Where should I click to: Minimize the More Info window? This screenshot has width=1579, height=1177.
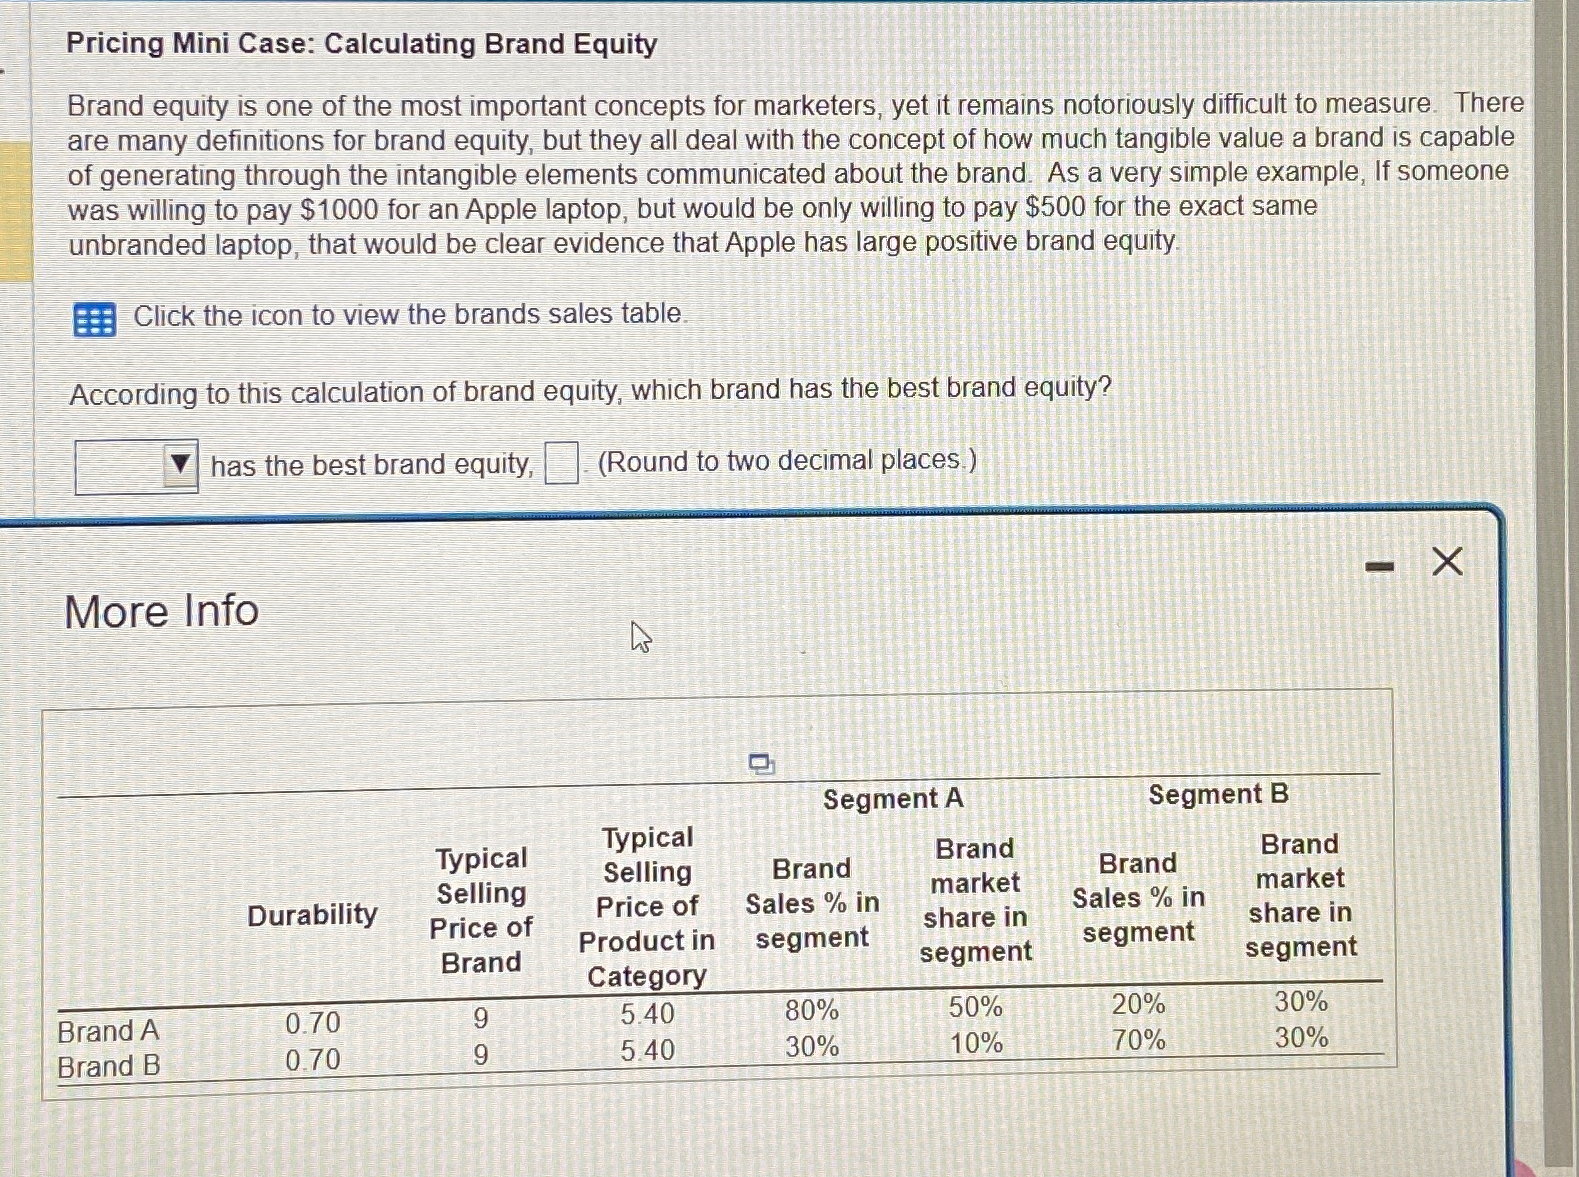click(1381, 565)
